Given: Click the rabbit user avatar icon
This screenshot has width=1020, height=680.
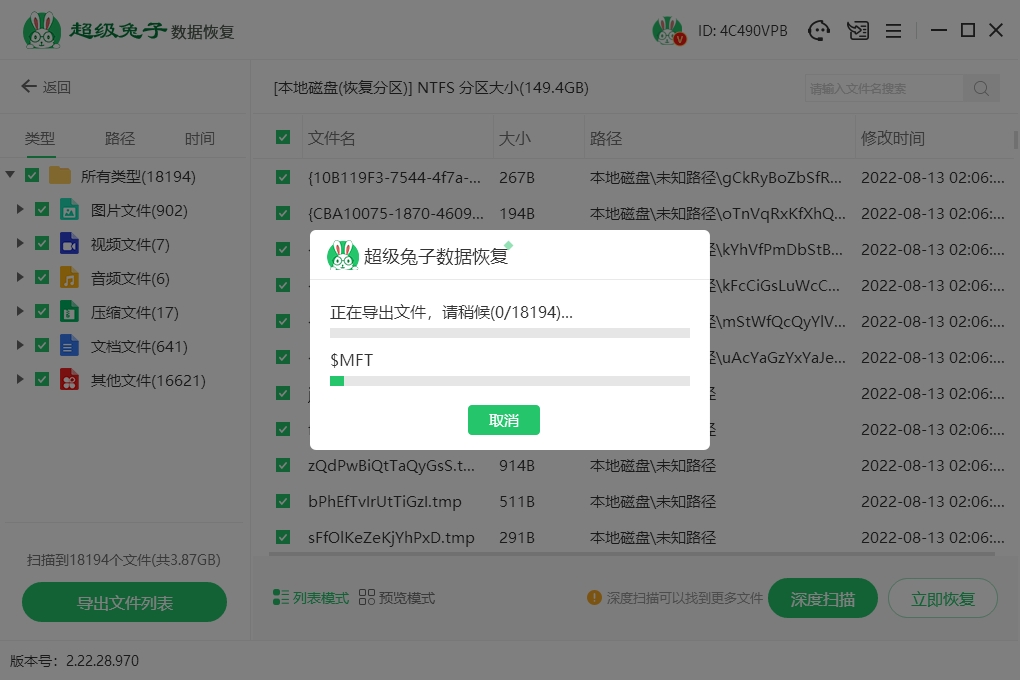Looking at the screenshot, I should tap(667, 31).
